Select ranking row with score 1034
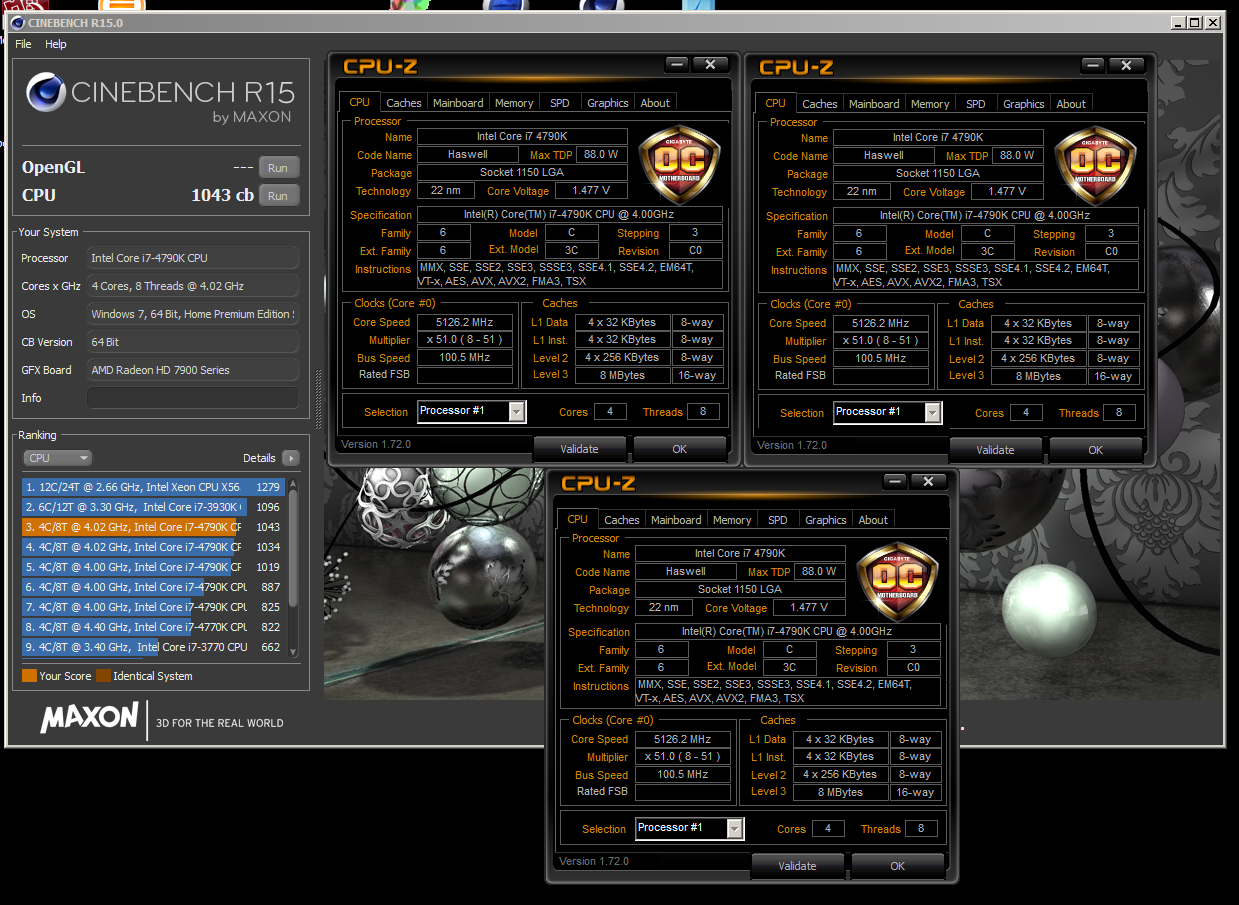The width and height of the screenshot is (1239, 905). [154, 547]
